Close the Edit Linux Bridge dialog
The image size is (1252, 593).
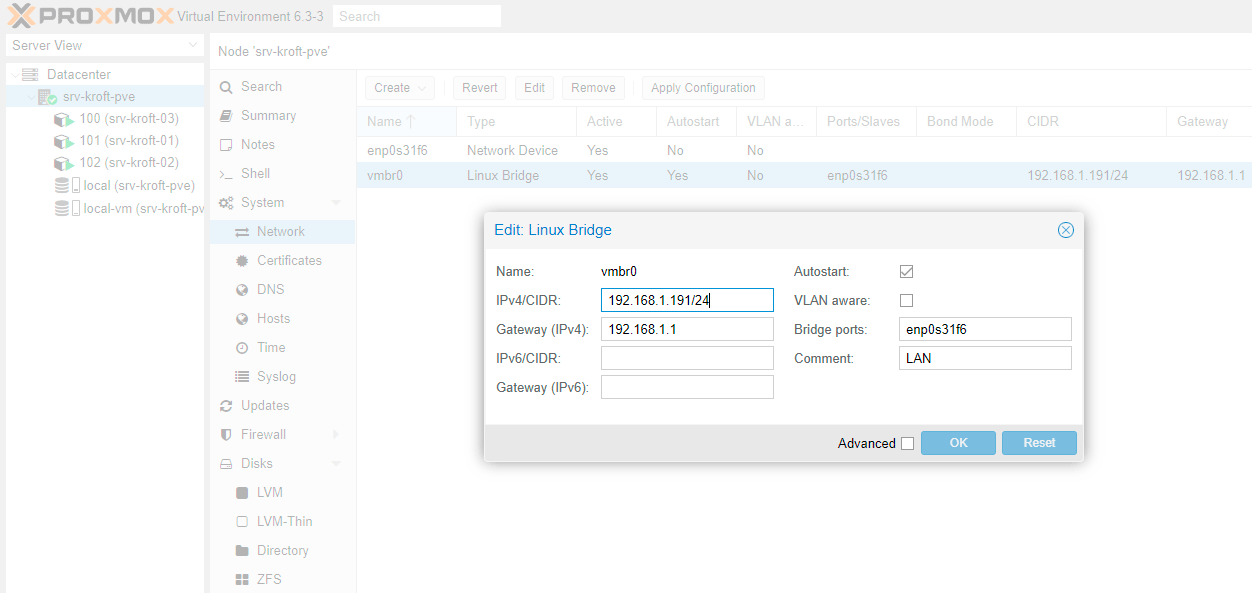[x=1065, y=230]
